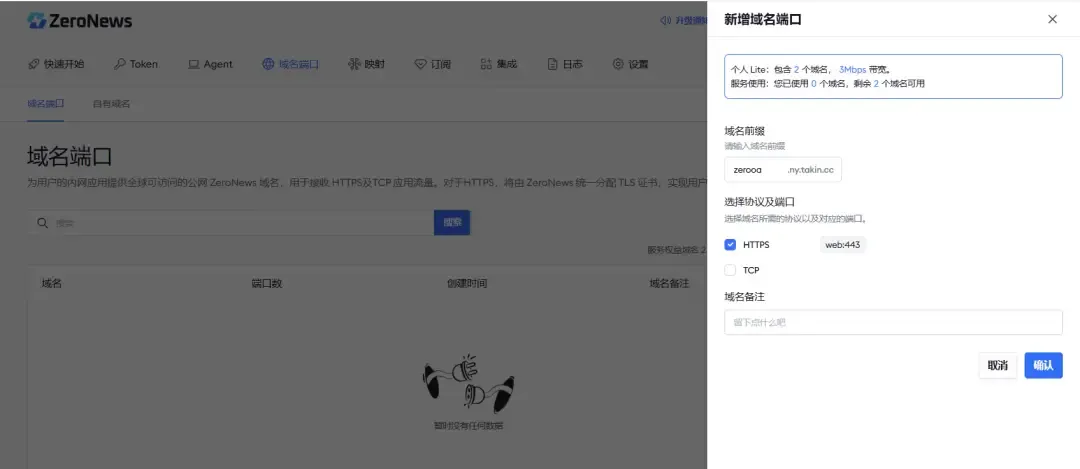Click the icon beside 映射
Viewport: 1080px width, 469px height.
coord(354,64)
